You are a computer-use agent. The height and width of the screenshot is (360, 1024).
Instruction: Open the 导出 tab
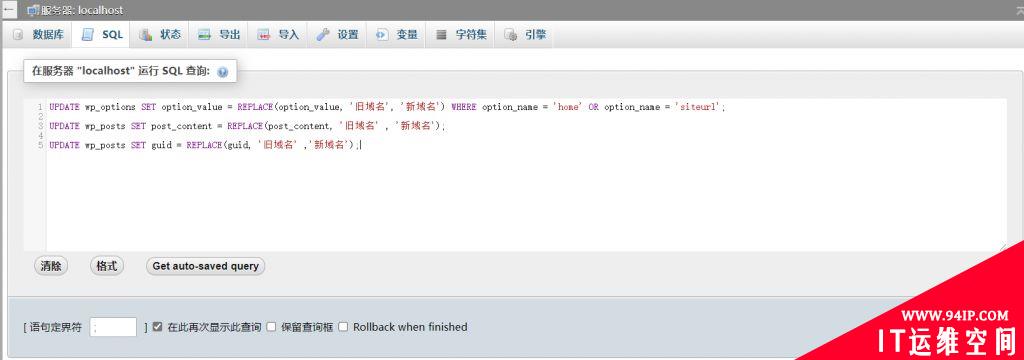[x=219, y=35]
